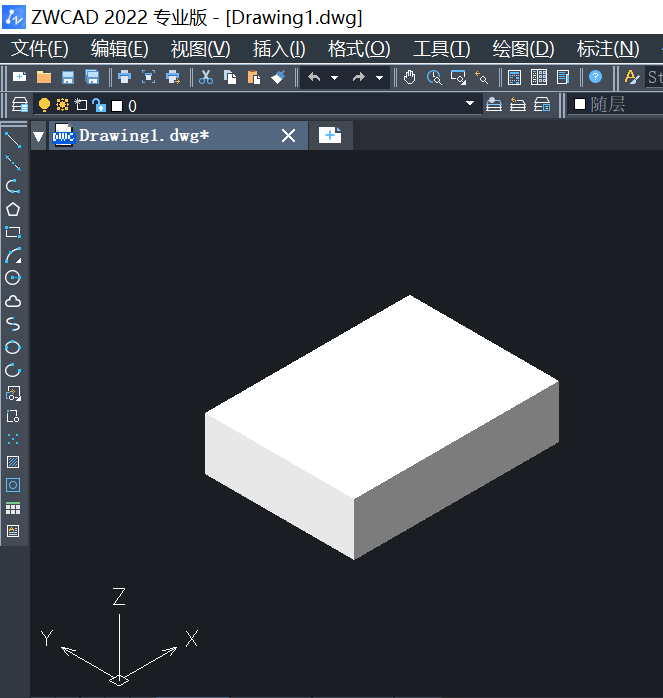
Task: Select the Construction line tool
Action: pos(13,163)
